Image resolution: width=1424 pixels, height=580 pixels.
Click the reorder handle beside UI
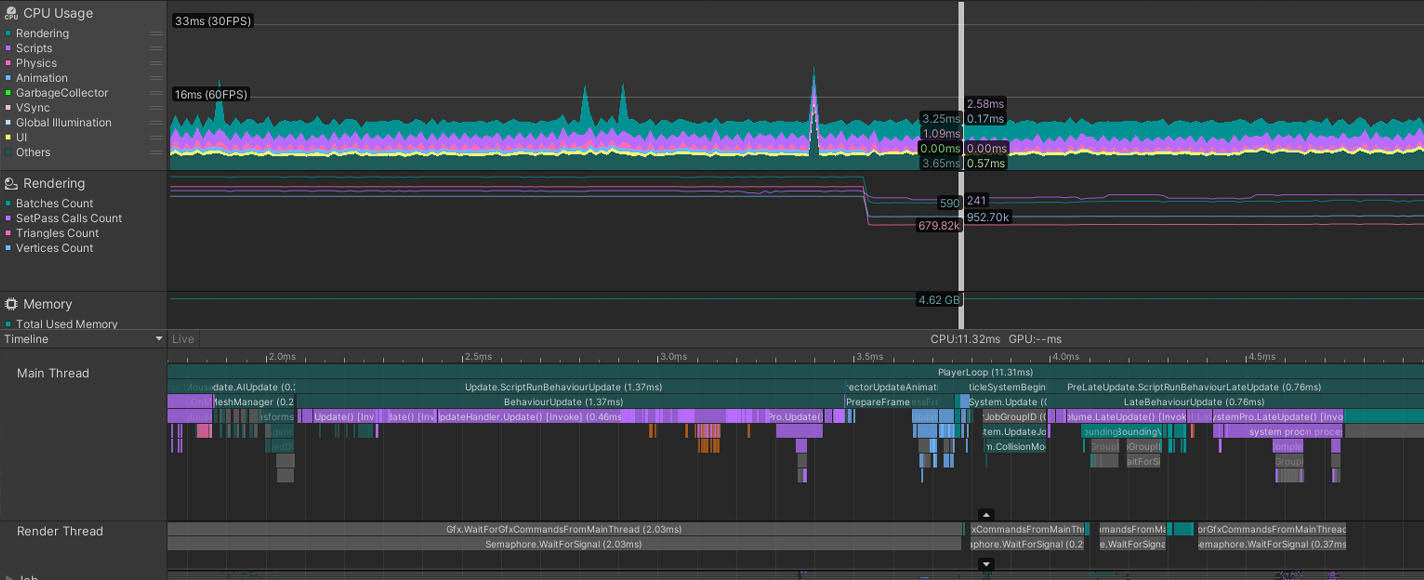pyautogui.click(x=156, y=138)
